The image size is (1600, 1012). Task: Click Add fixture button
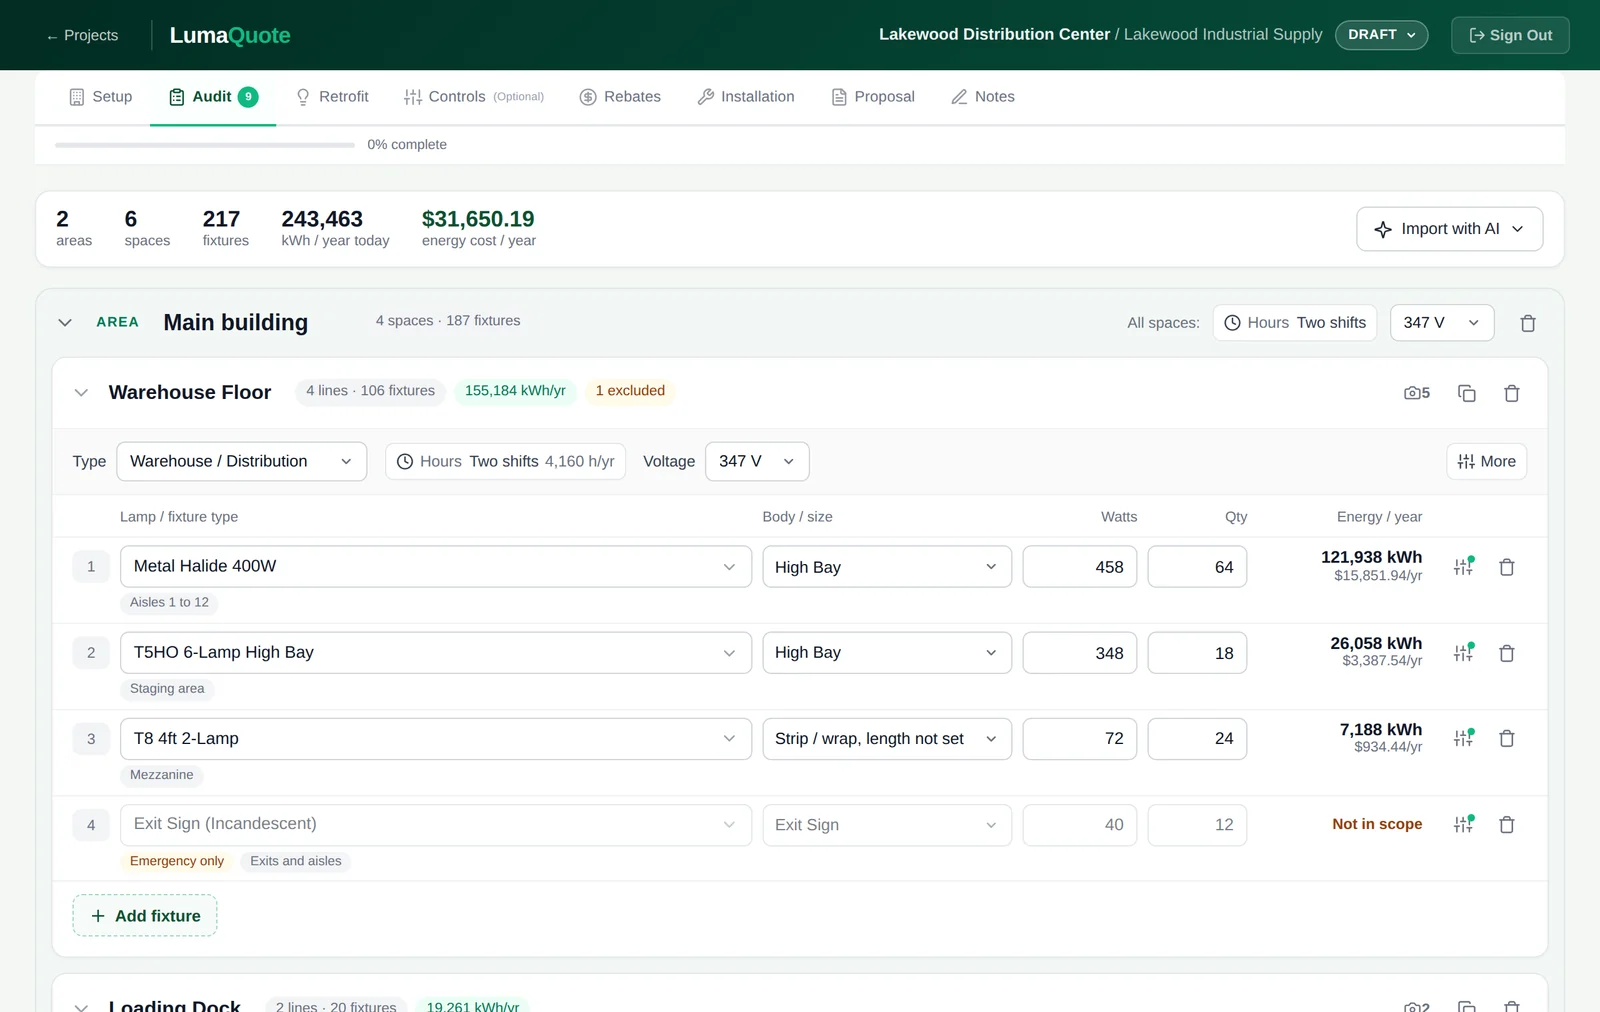point(145,915)
